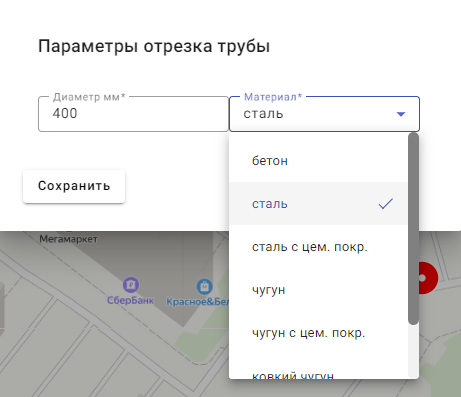Click the Сохранить button
The height and width of the screenshot is (397, 461).
tap(74, 186)
